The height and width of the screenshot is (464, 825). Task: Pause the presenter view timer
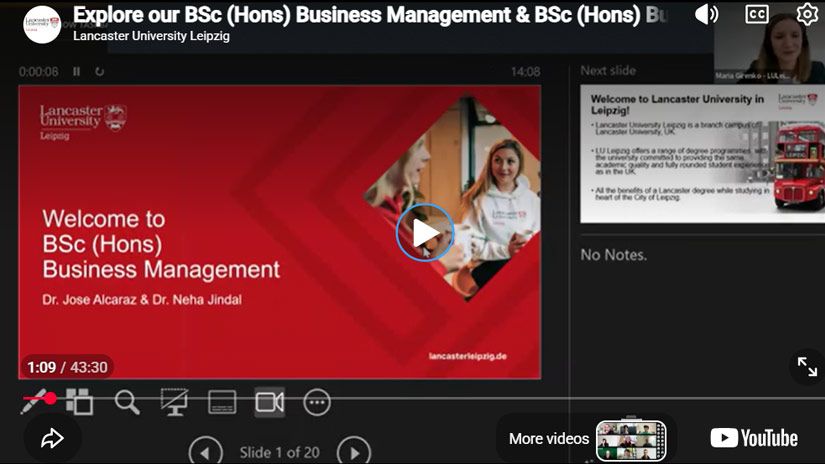[76, 71]
